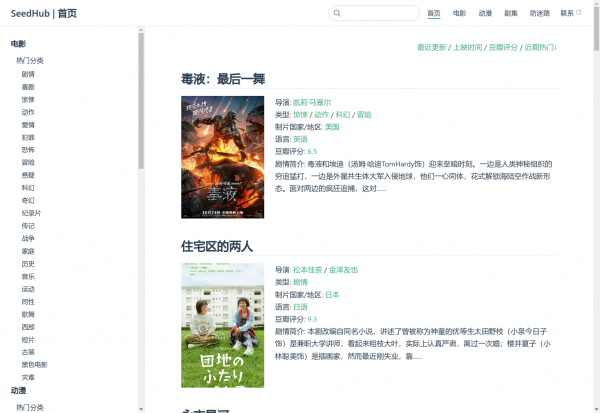Select 音乐 category in sidebar
The height and width of the screenshot is (413, 600).
tap(28, 276)
